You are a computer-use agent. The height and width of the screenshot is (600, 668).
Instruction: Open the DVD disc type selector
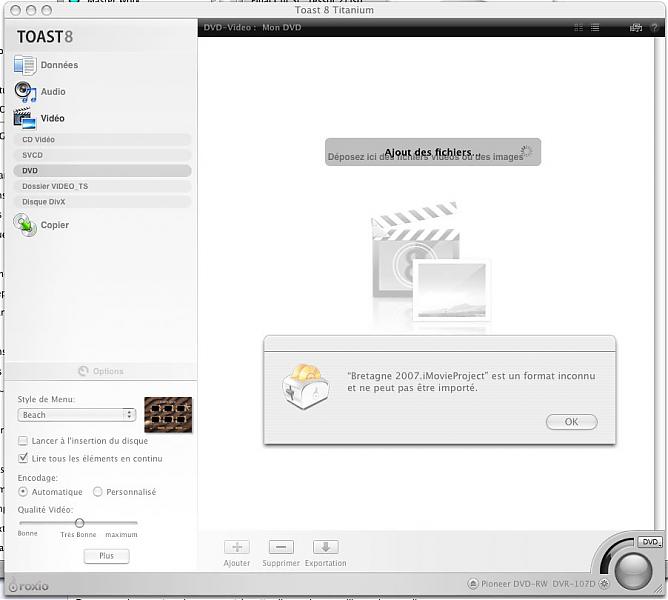tap(651, 542)
